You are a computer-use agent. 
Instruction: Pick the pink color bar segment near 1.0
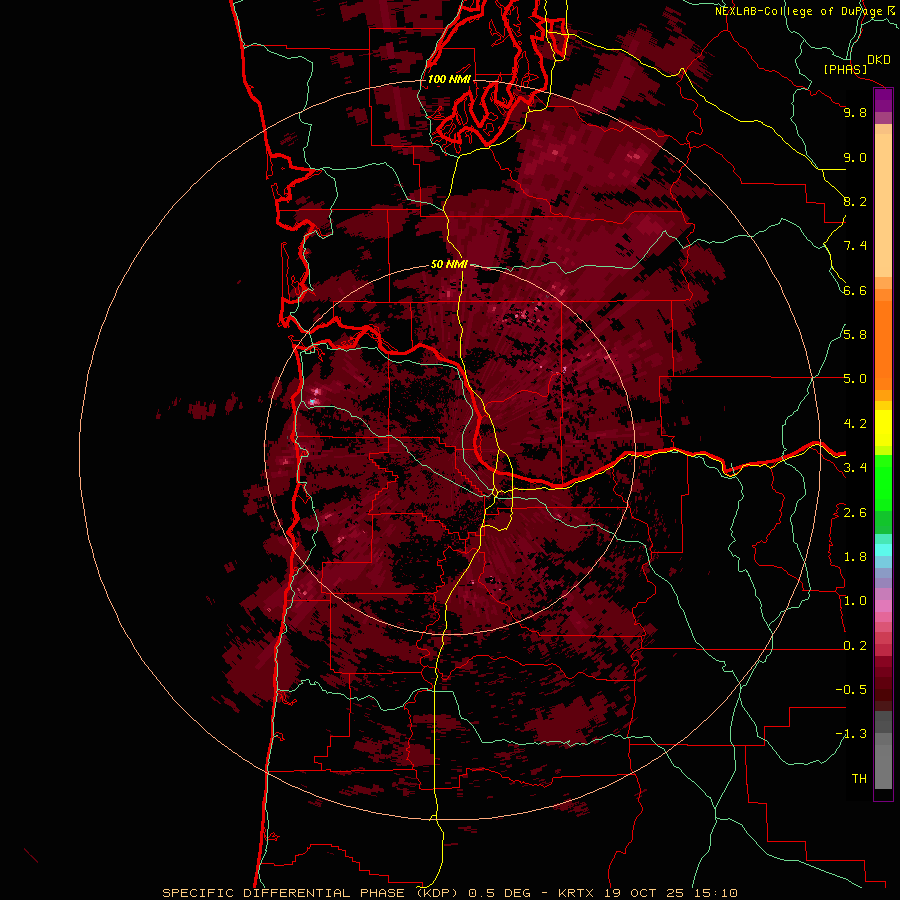pyautogui.click(x=883, y=606)
